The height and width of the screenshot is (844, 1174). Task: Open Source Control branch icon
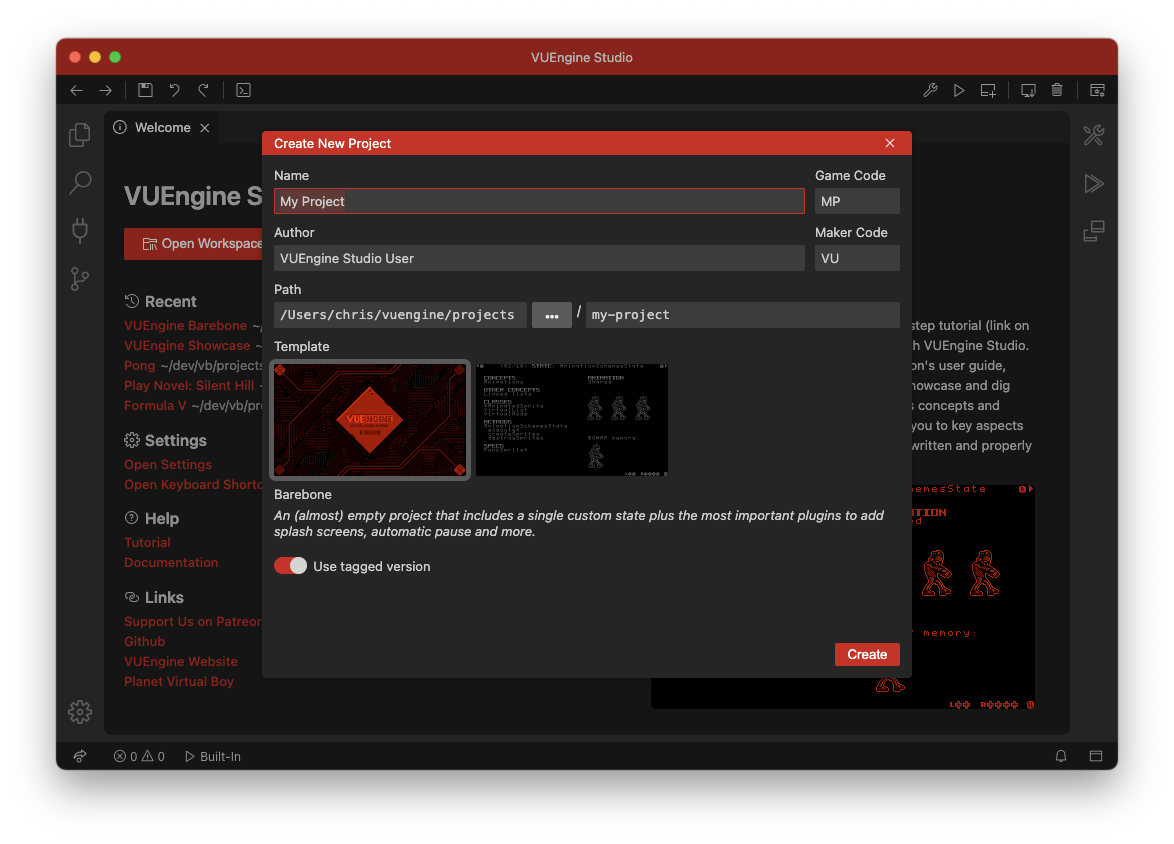[79, 279]
